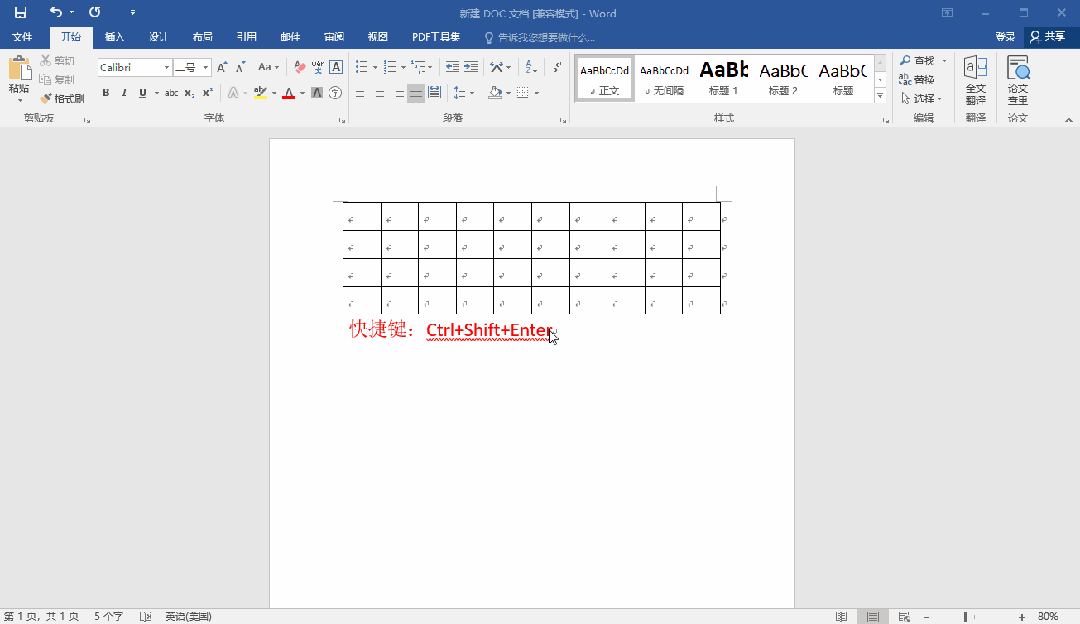Apply the 标题 1 style

coord(722,78)
